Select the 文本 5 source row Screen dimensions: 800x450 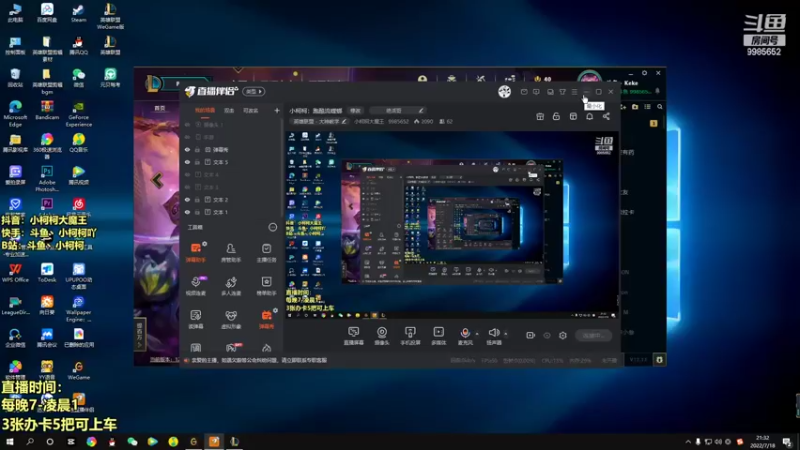tap(232, 162)
